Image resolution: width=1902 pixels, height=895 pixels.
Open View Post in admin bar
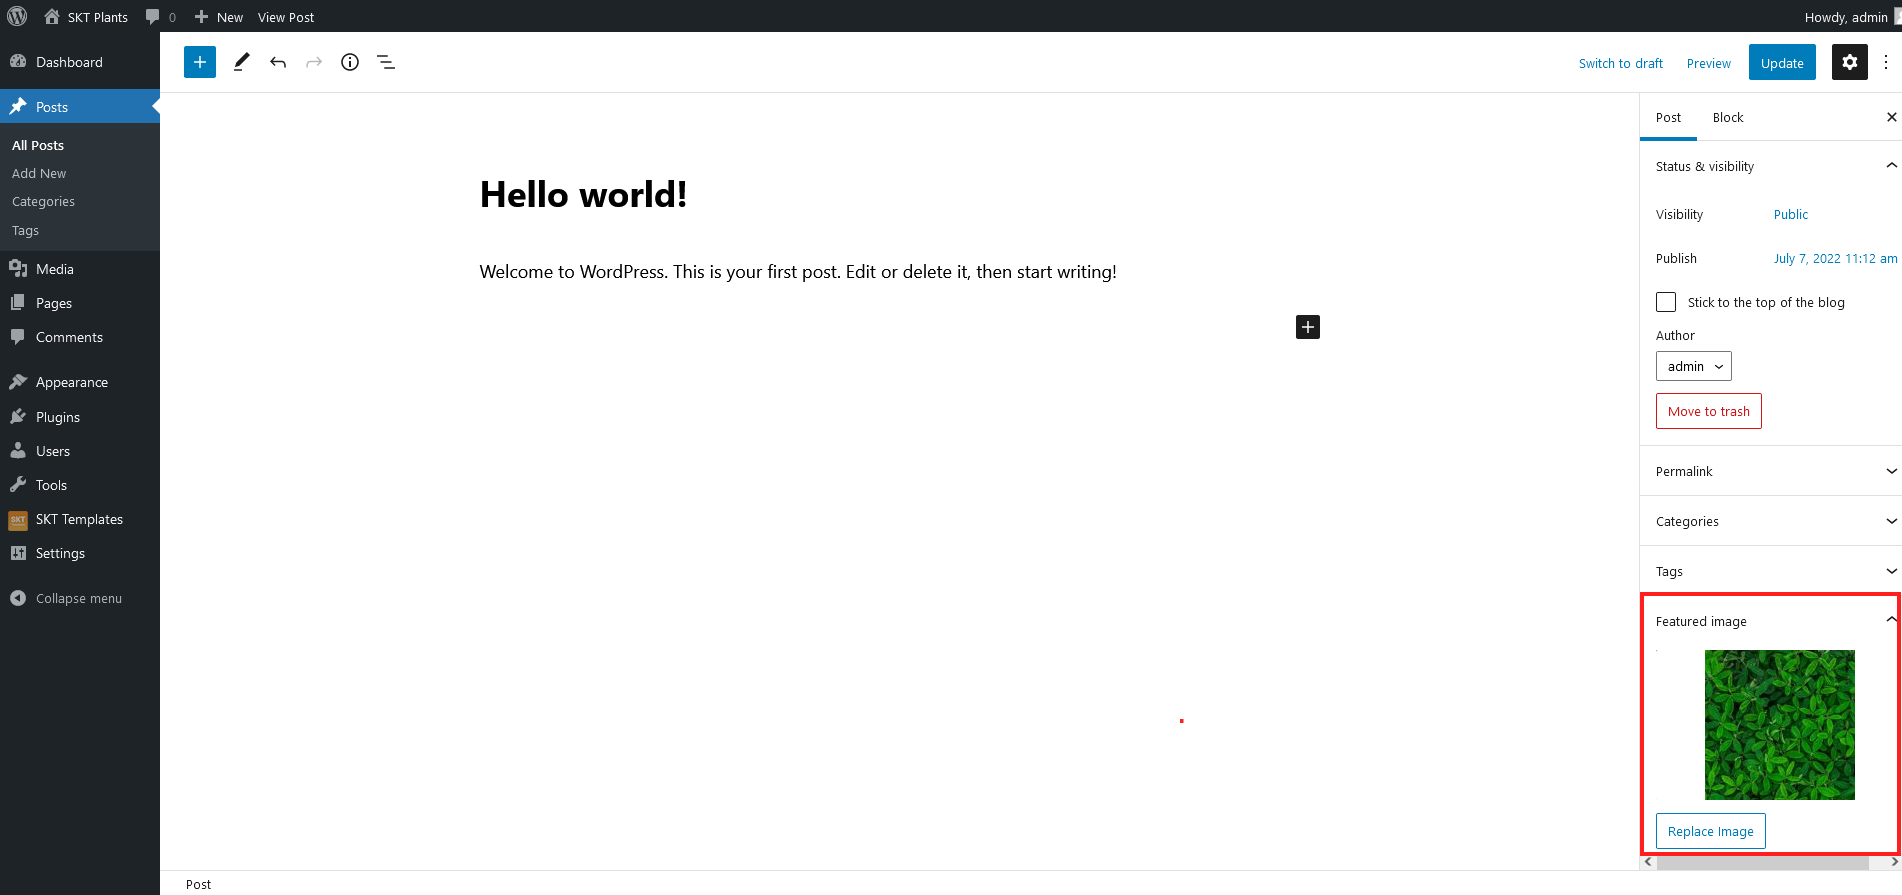click(x=286, y=17)
